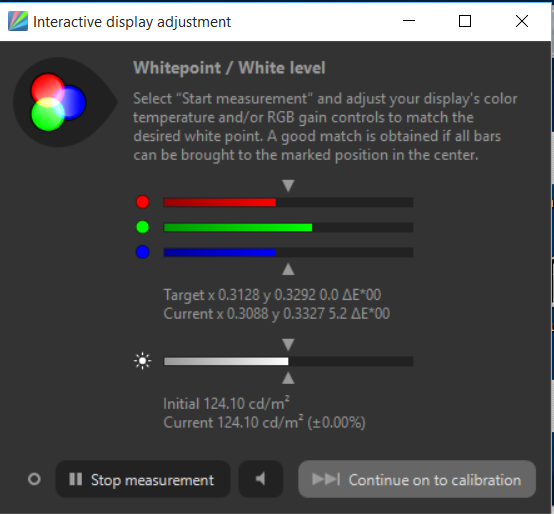The height and width of the screenshot is (514, 554).
Task: Maximize the Interactive display adjustment window
Action: pos(465,21)
